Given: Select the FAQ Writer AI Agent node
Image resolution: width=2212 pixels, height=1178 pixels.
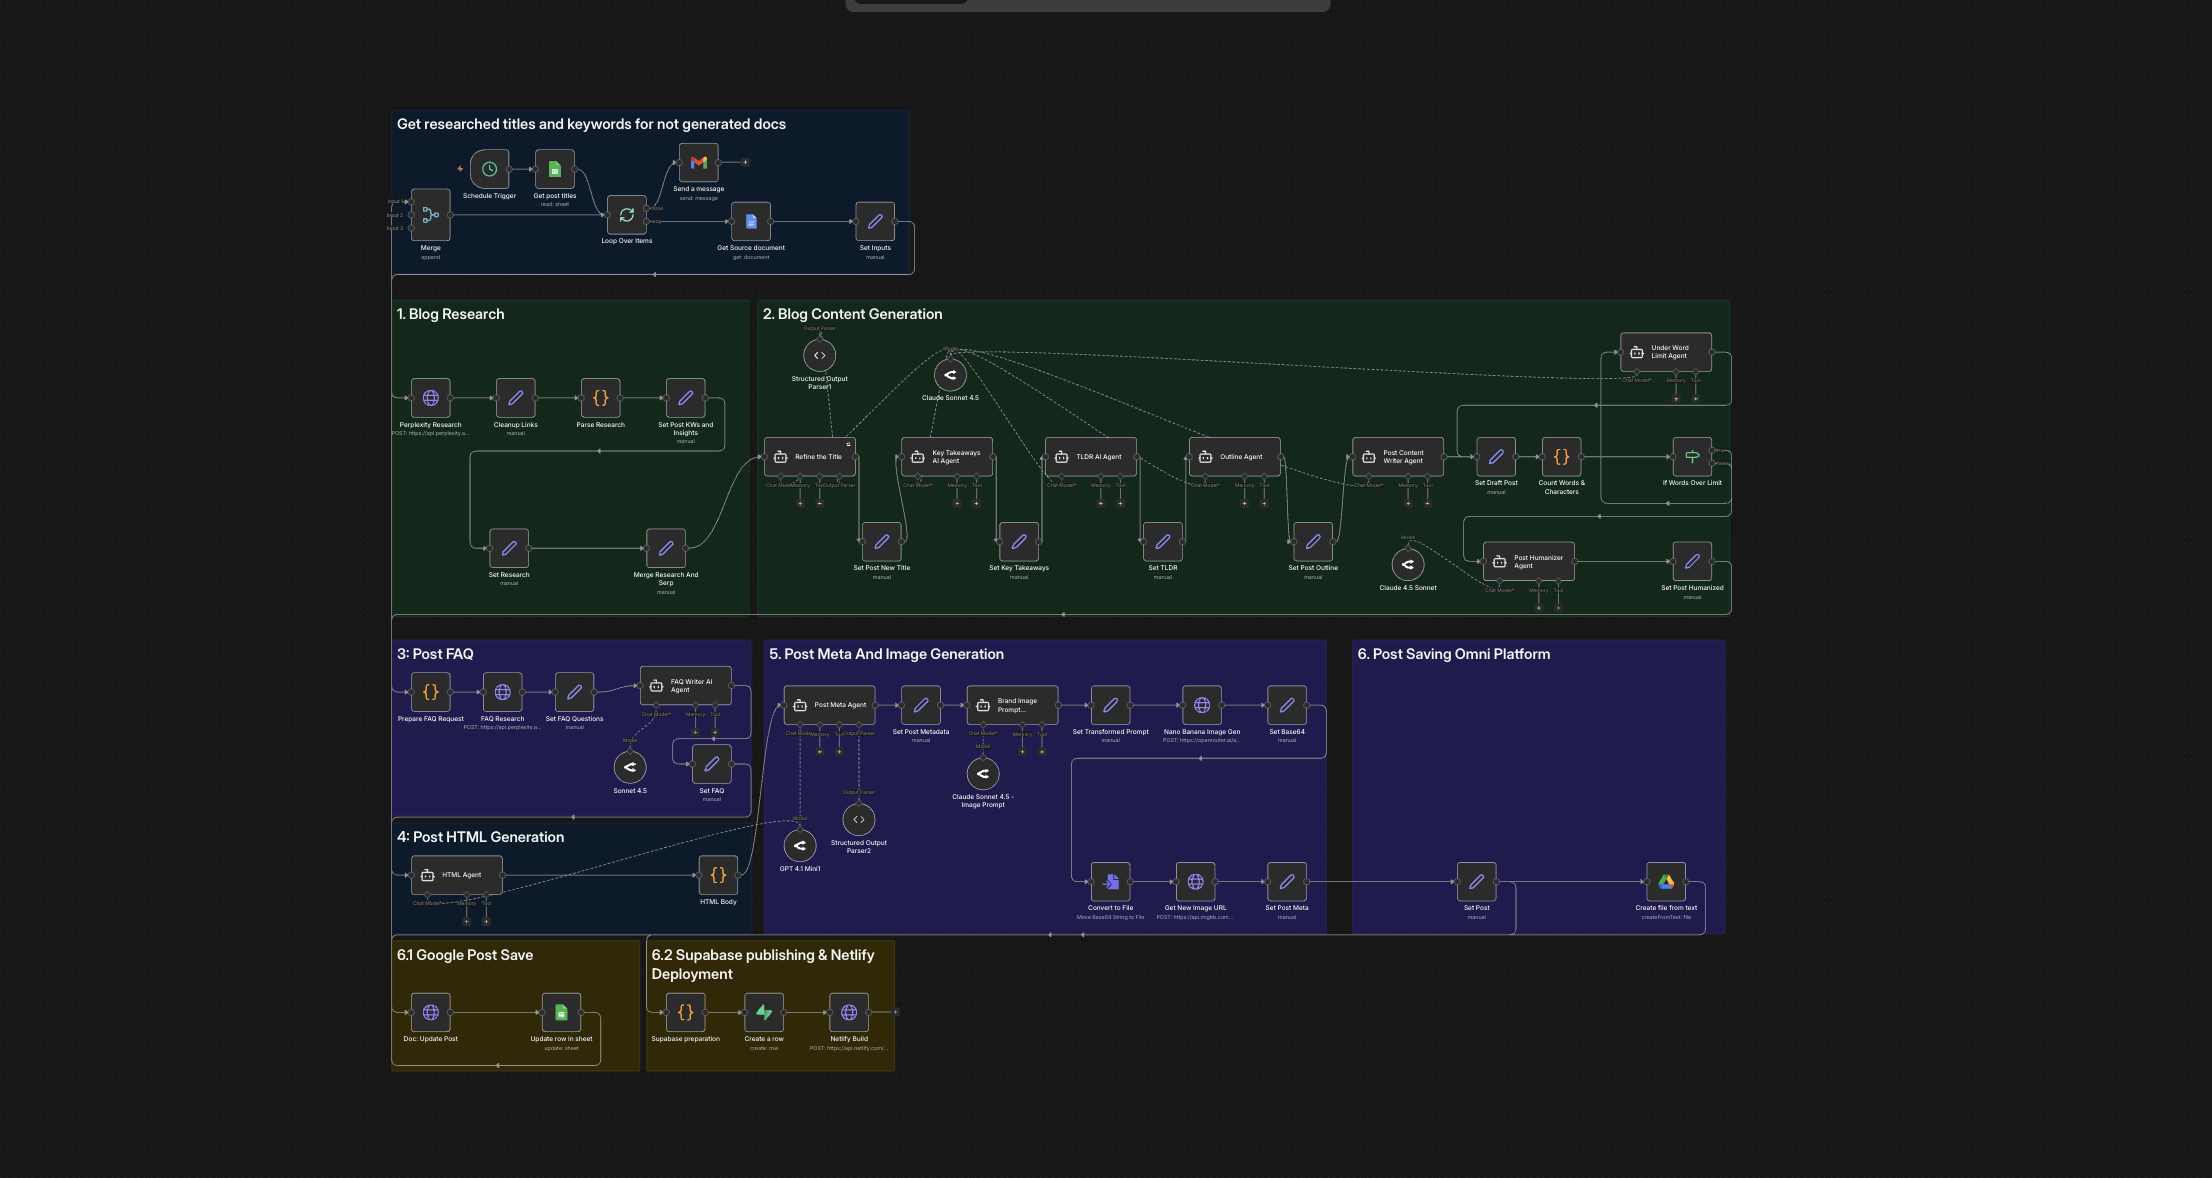Looking at the screenshot, I should 685,686.
